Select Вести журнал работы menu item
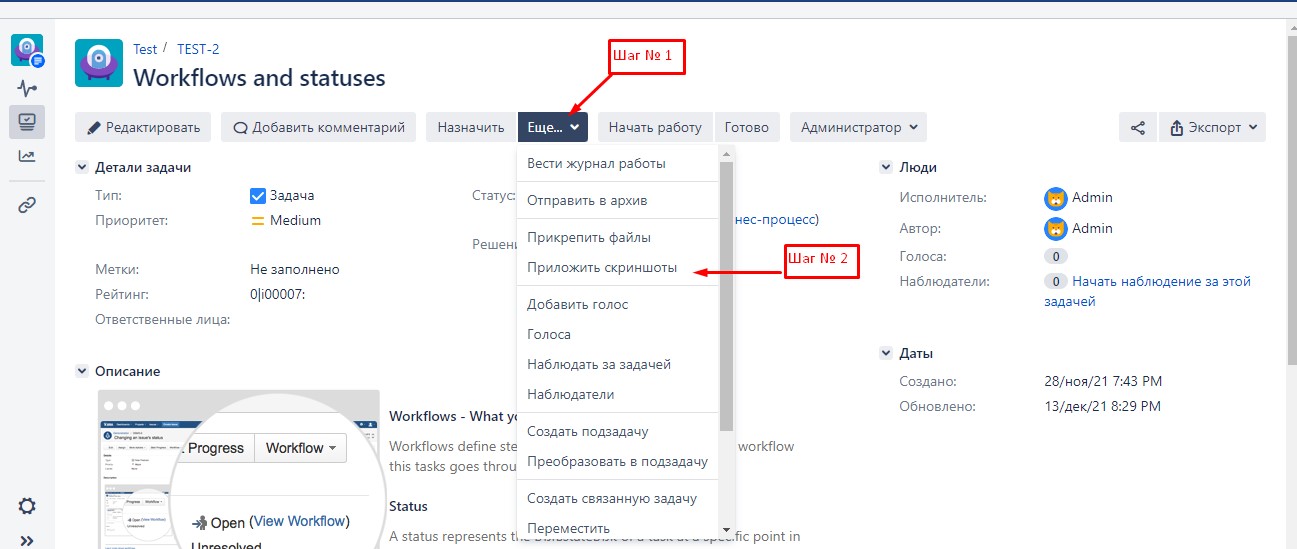Viewport: 1297px width, 549px height. [618, 163]
